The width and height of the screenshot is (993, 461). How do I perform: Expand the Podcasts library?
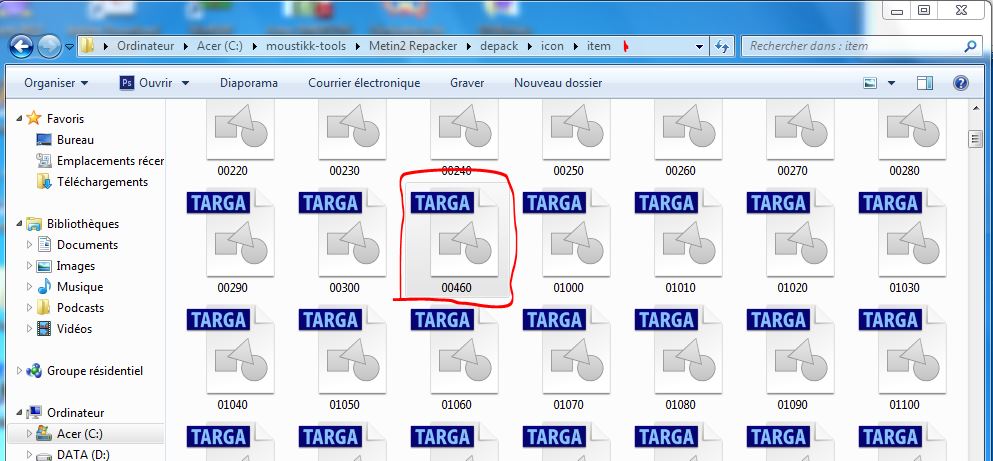pyautogui.click(x=29, y=308)
